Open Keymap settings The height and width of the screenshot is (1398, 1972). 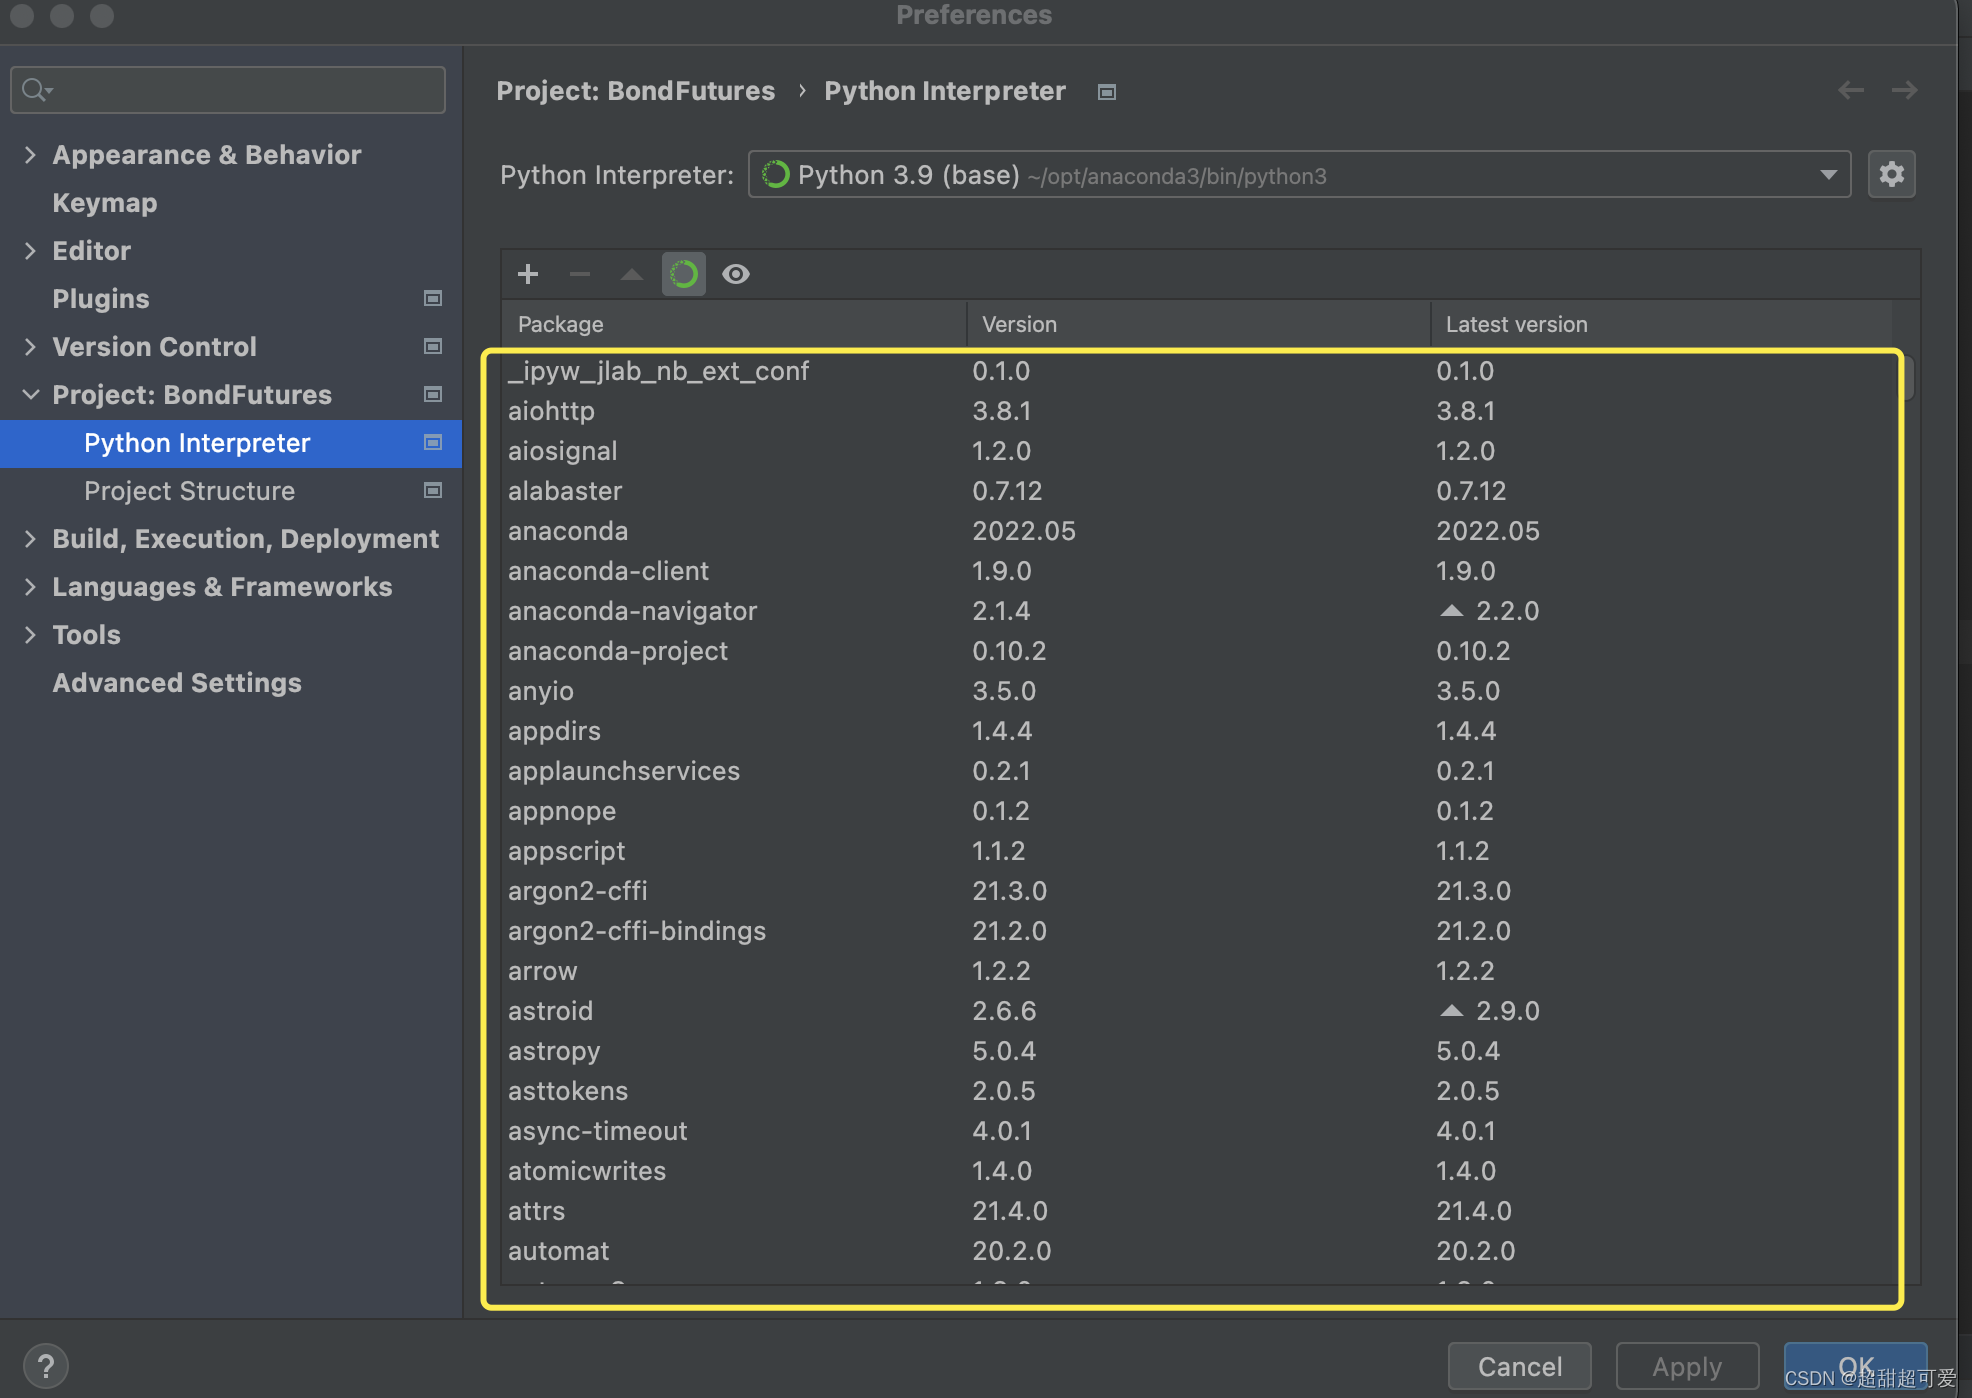(105, 203)
